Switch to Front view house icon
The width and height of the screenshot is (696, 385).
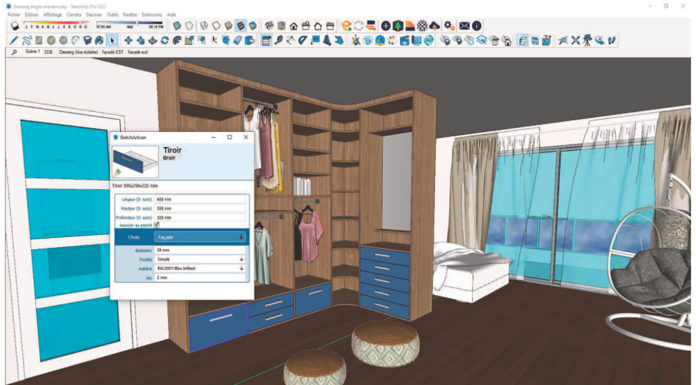pos(293,26)
